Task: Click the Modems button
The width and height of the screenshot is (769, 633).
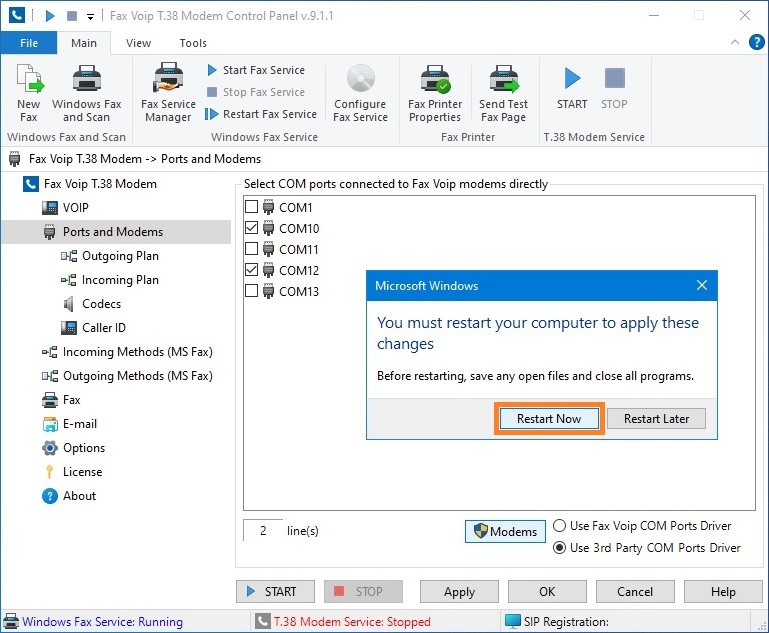Action: tap(505, 532)
